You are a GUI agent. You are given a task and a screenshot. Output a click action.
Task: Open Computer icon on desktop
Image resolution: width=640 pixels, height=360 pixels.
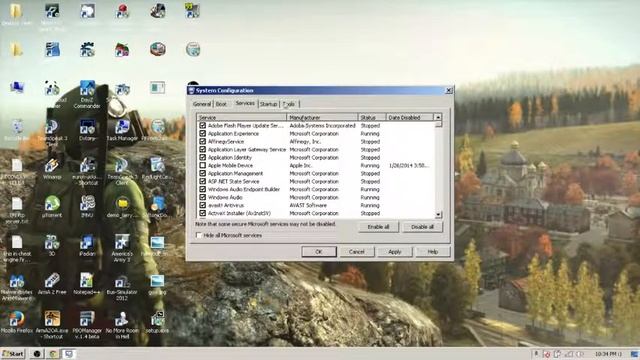[x=17, y=87]
